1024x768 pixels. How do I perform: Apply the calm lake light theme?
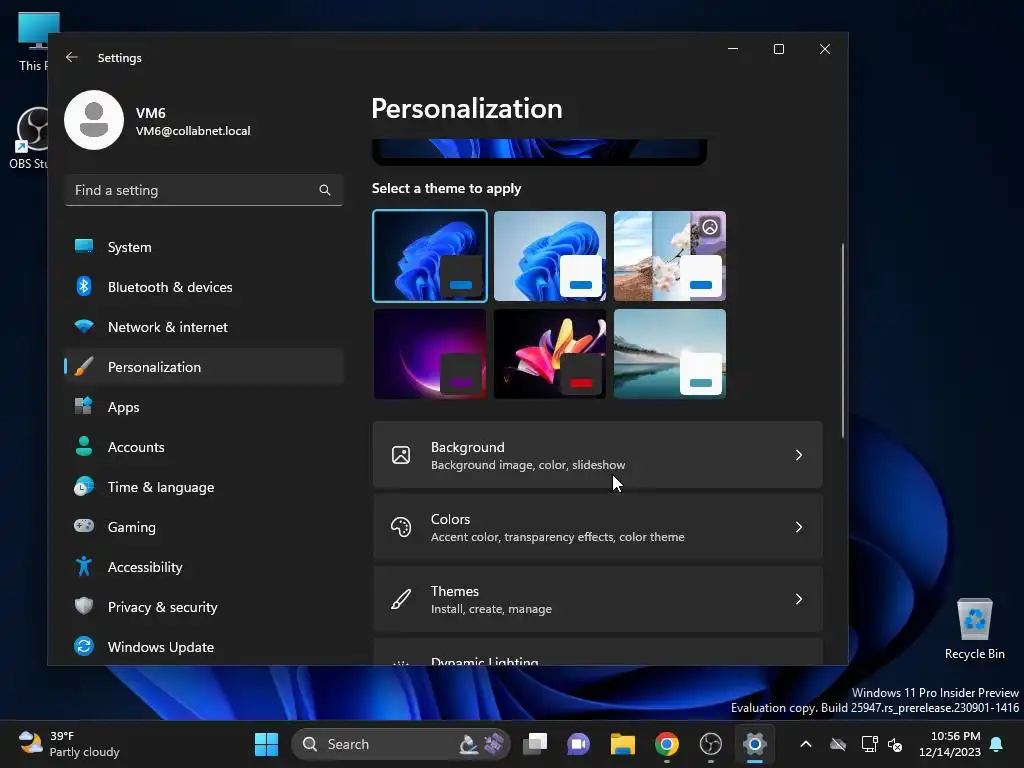pos(670,354)
